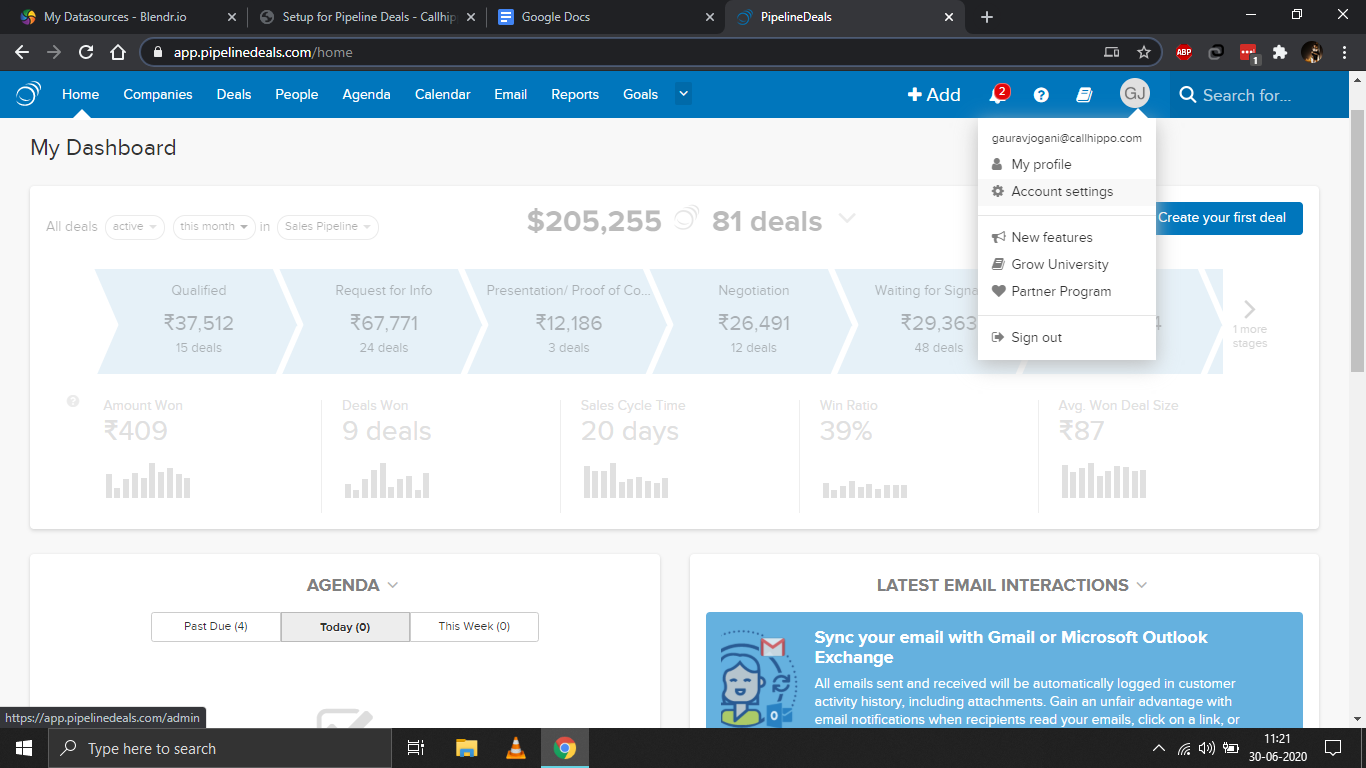Click the Qualified pipeline stage
The image size is (1366, 768).
[198, 321]
